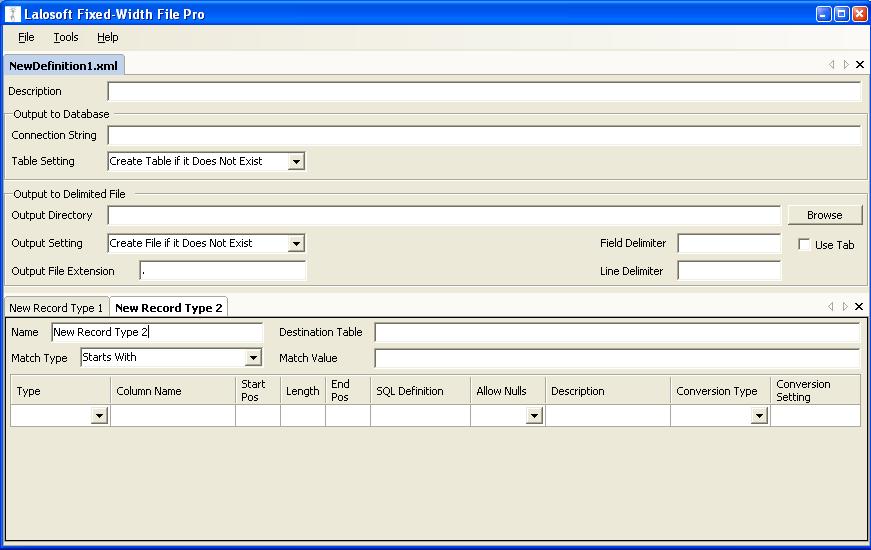The width and height of the screenshot is (871, 550).
Task: Click the Start Pos column header
Action: tap(258, 391)
